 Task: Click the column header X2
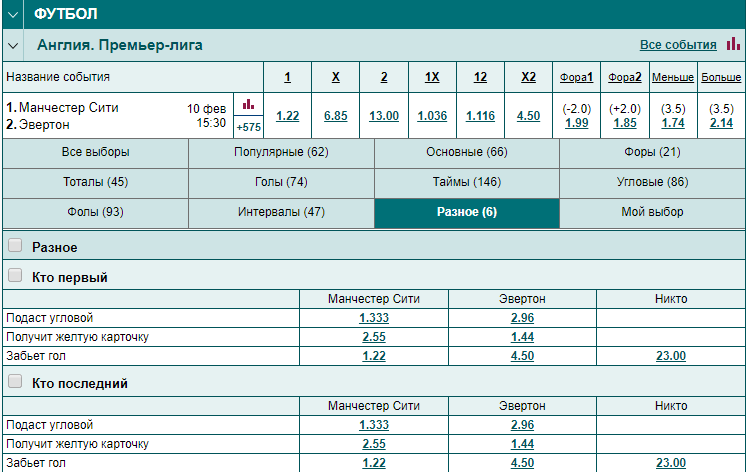tap(529, 77)
